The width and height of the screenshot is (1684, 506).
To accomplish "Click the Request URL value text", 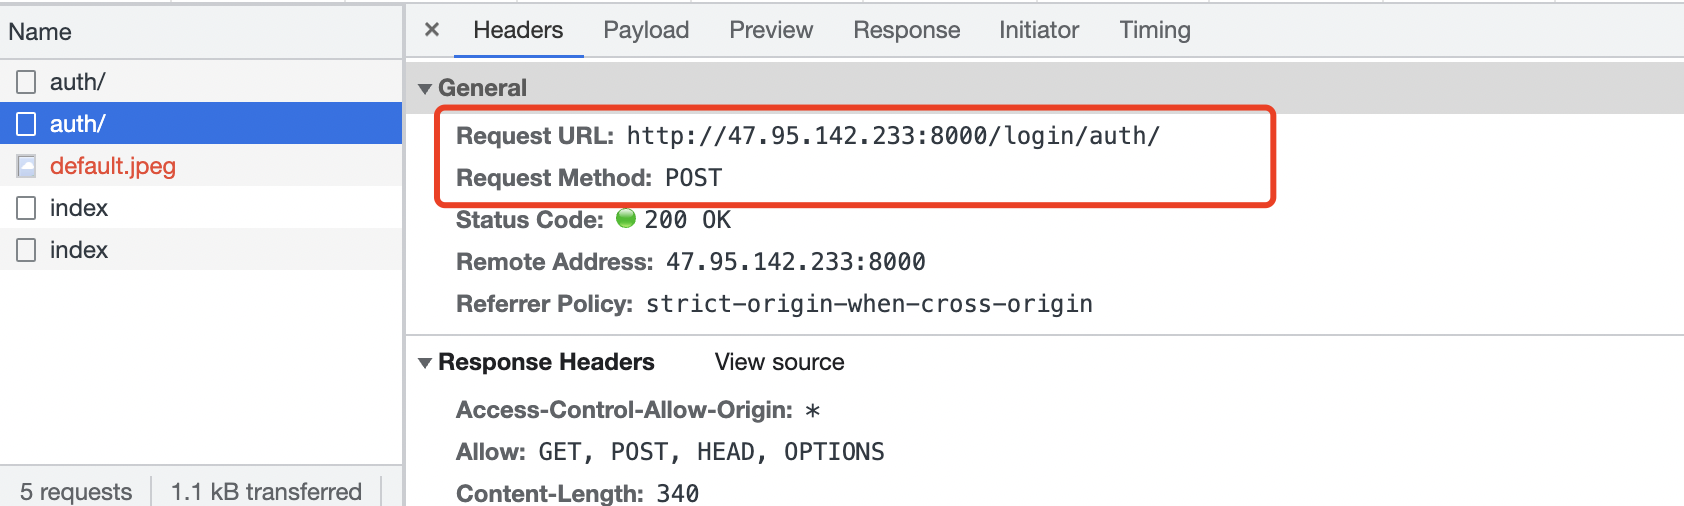I will (893, 136).
